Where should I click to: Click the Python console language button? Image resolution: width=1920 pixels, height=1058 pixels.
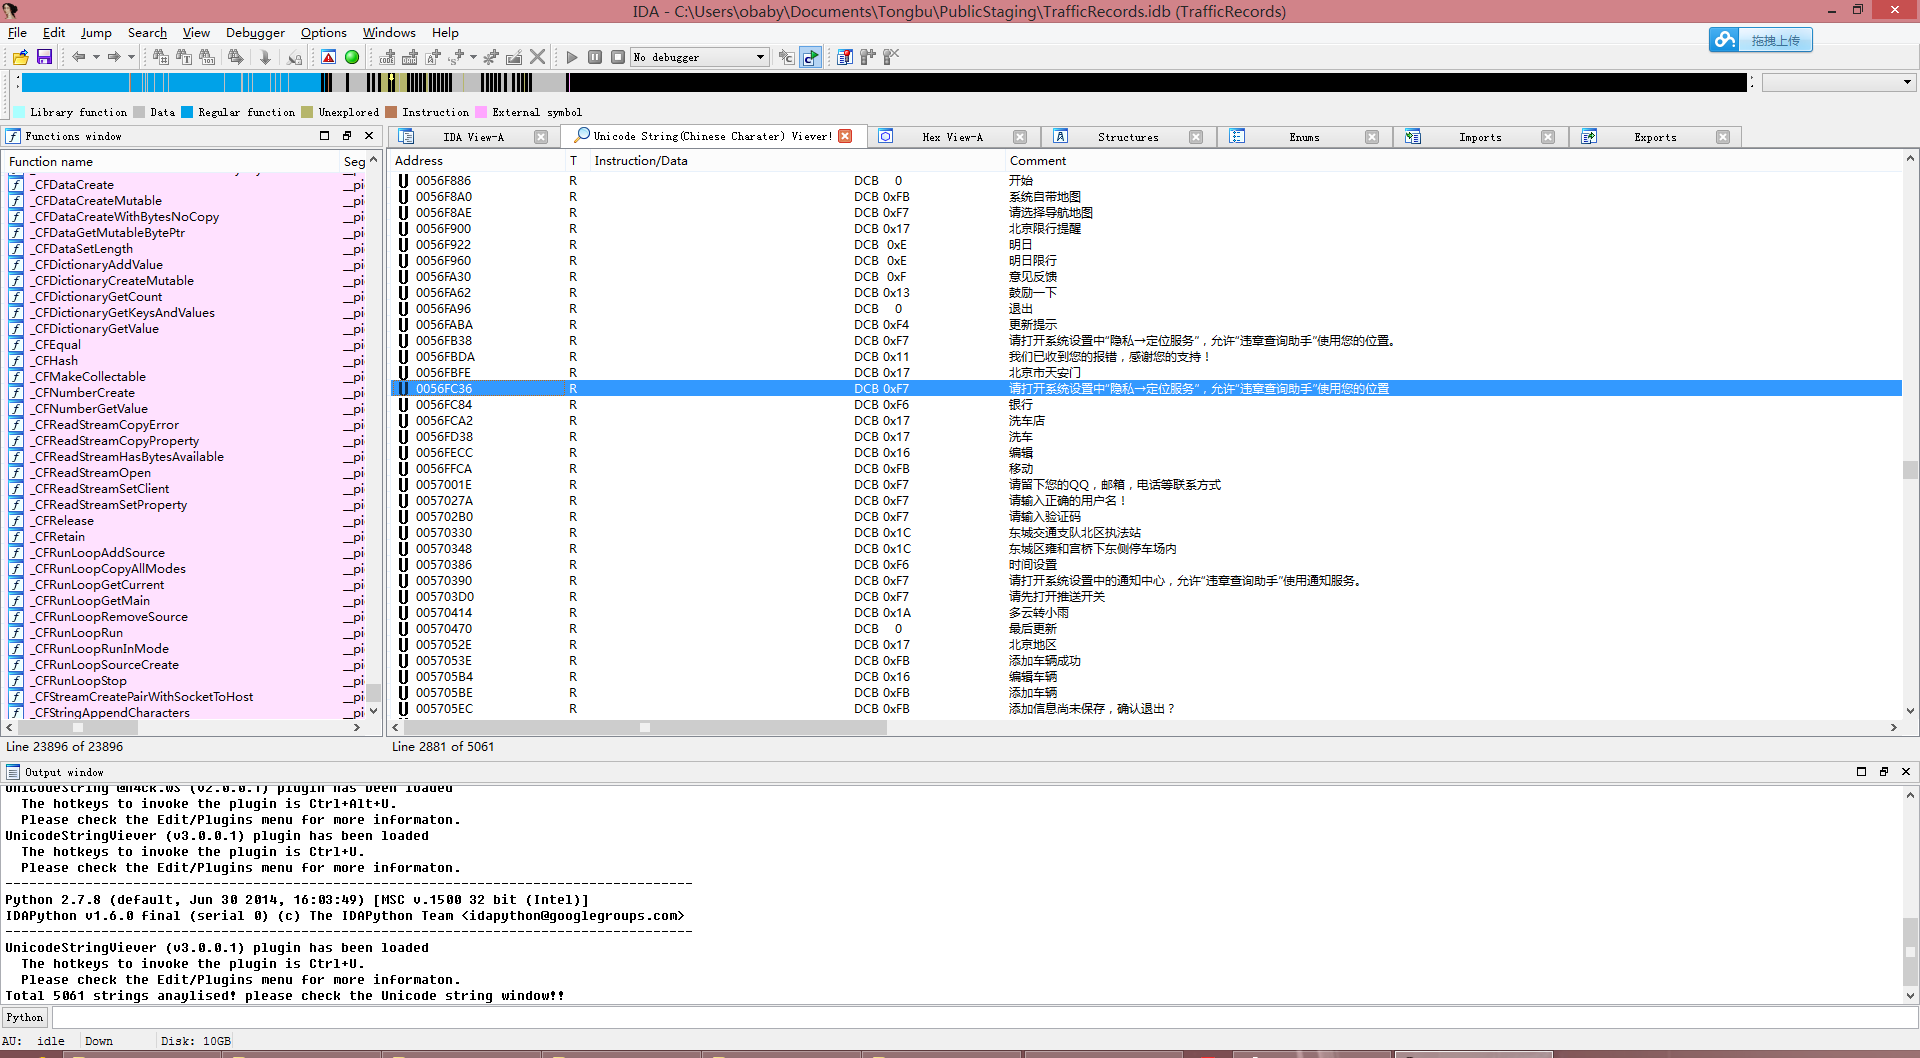pos(25,1017)
